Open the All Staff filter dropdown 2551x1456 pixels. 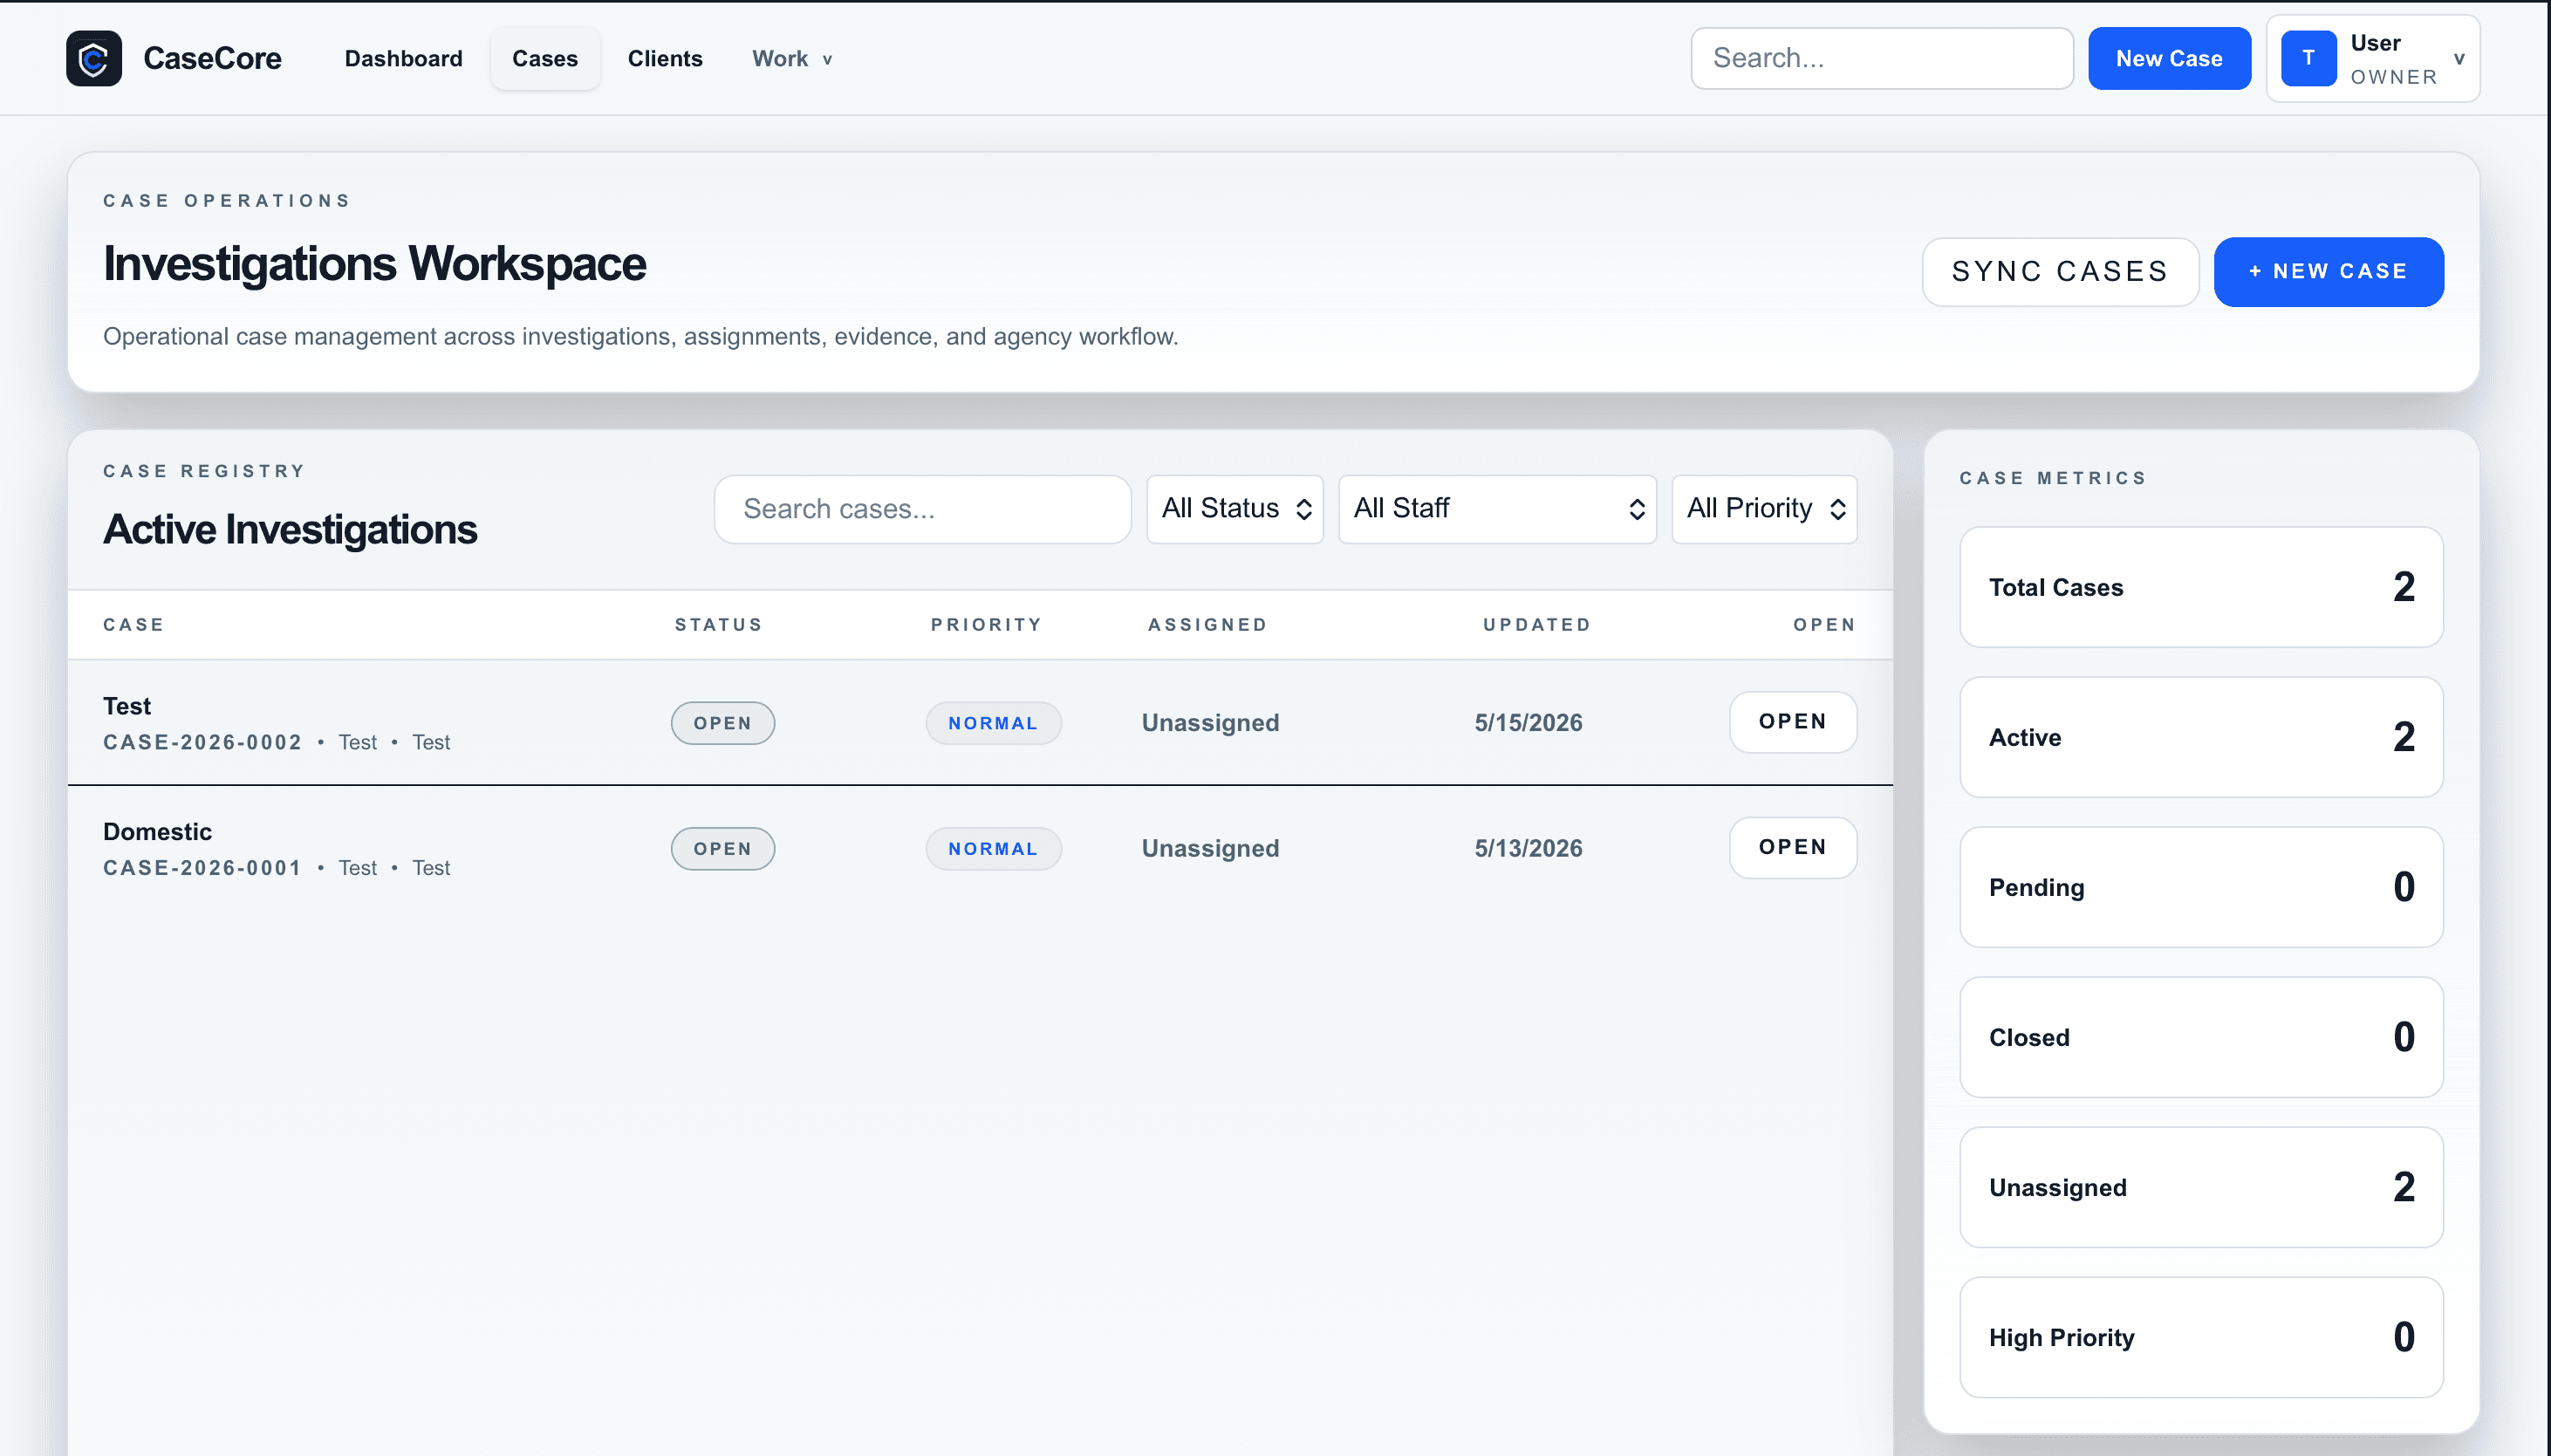point(1497,509)
